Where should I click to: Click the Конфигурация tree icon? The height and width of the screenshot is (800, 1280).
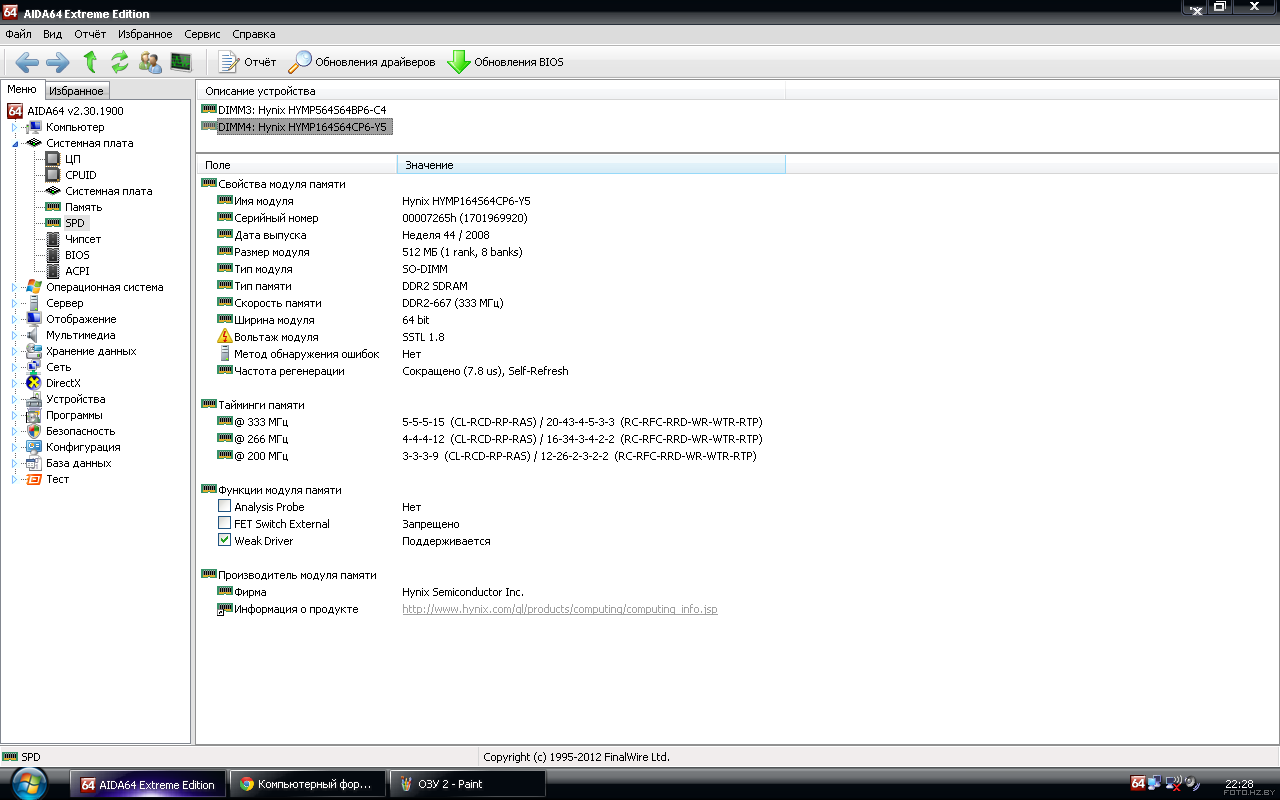click(34, 447)
